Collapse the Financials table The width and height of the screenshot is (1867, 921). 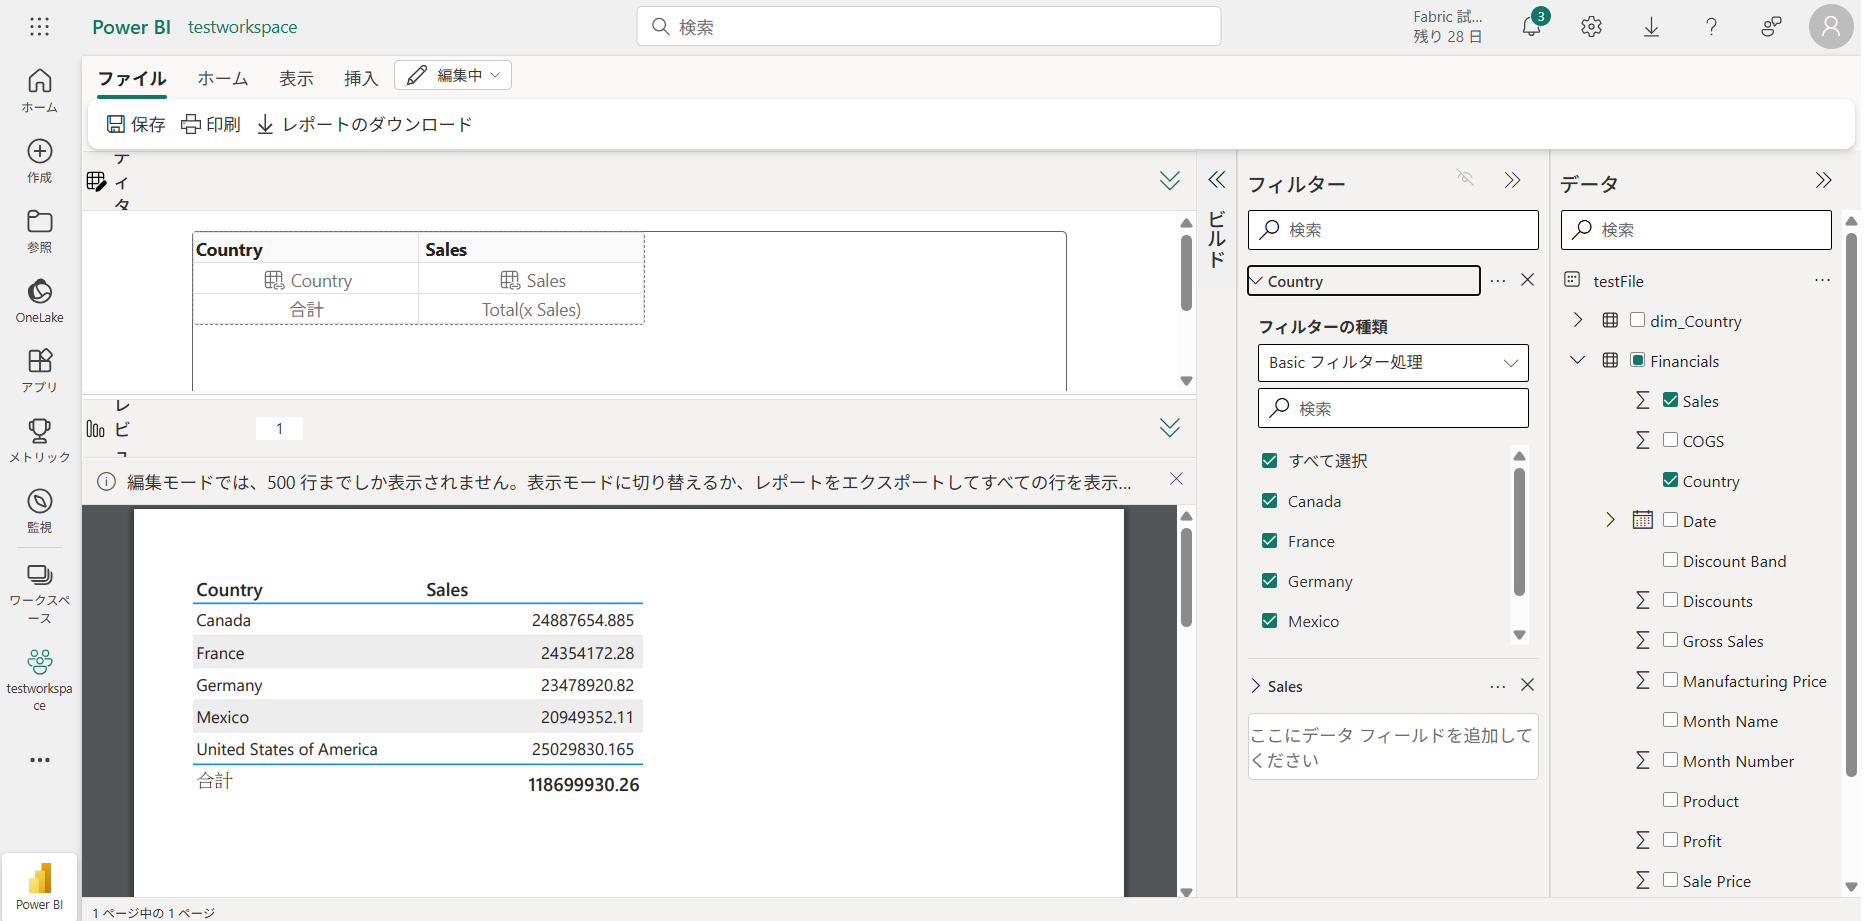coord(1578,360)
